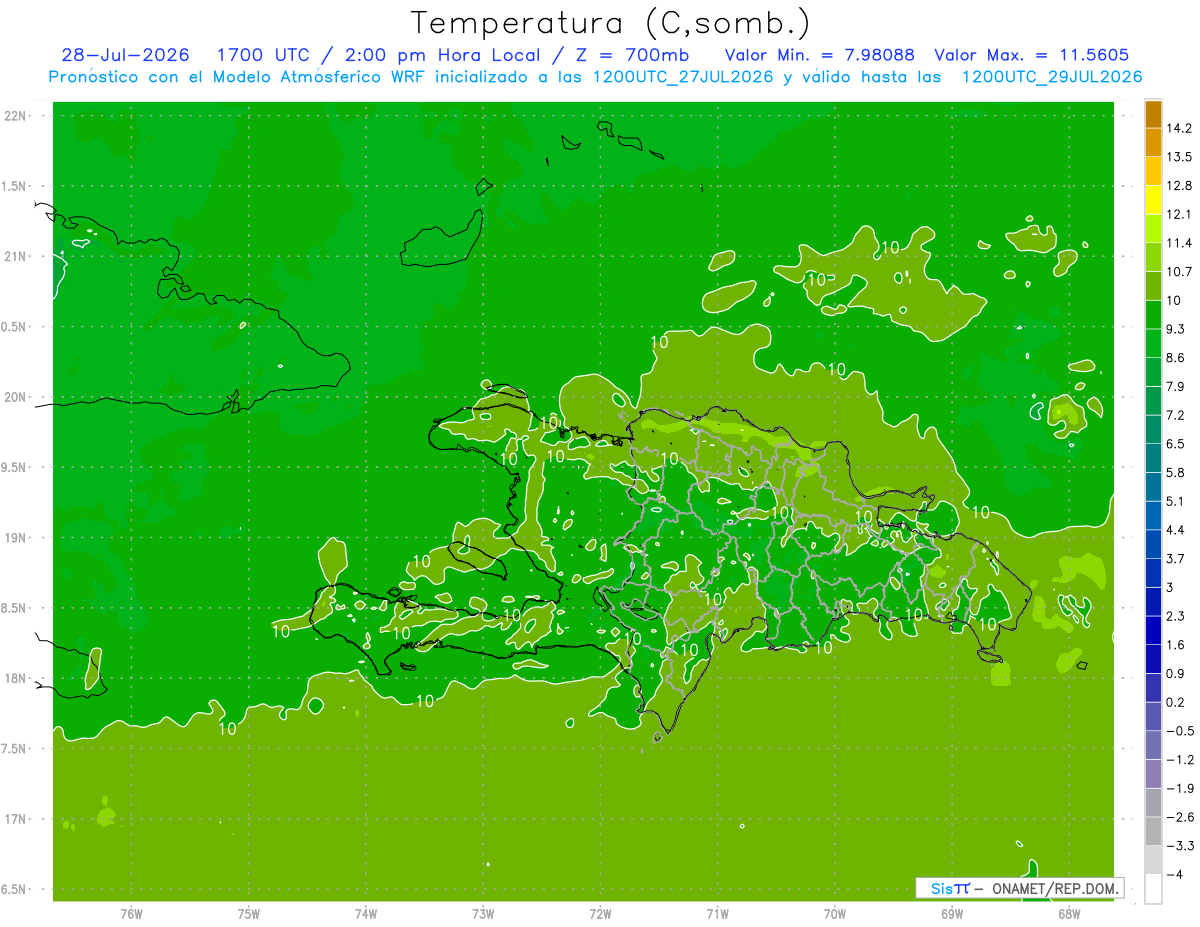Image resolution: width=1200 pixels, height=927 pixels.
Task: Click valid-until time "1200UTC_29JUL2026"
Action: [1051, 76]
